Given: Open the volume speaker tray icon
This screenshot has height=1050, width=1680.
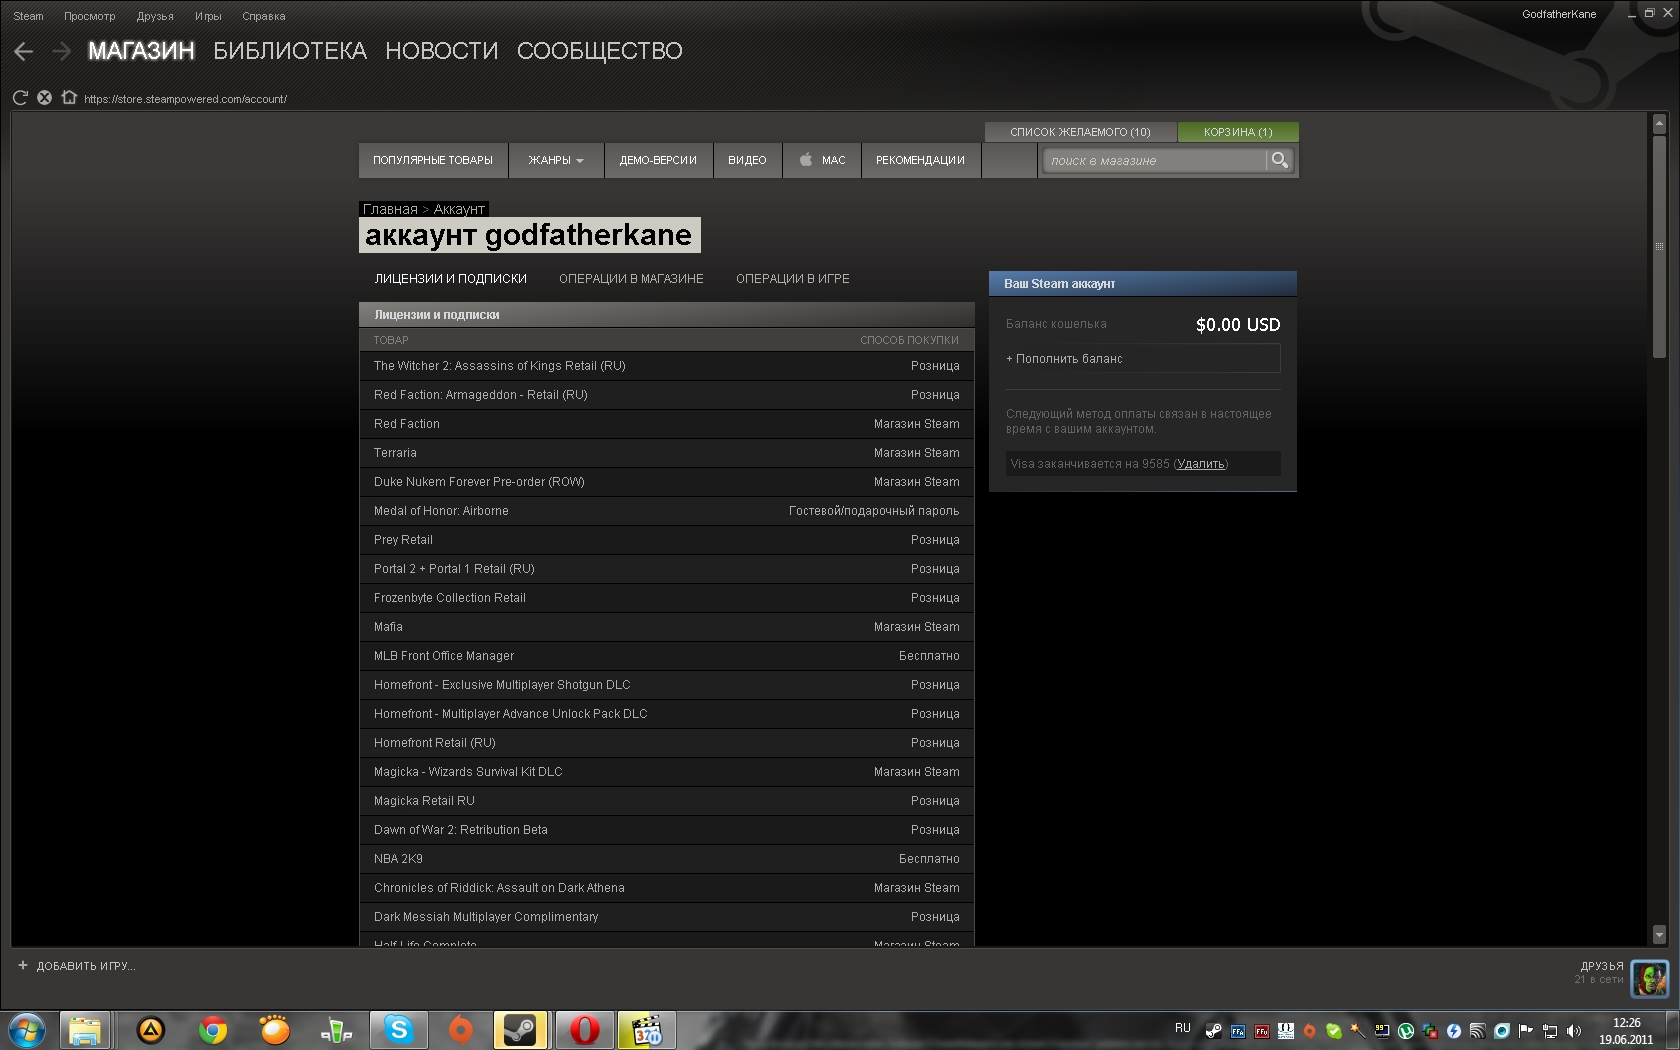Looking at the screenshot, I should tap(1574, 1031).
